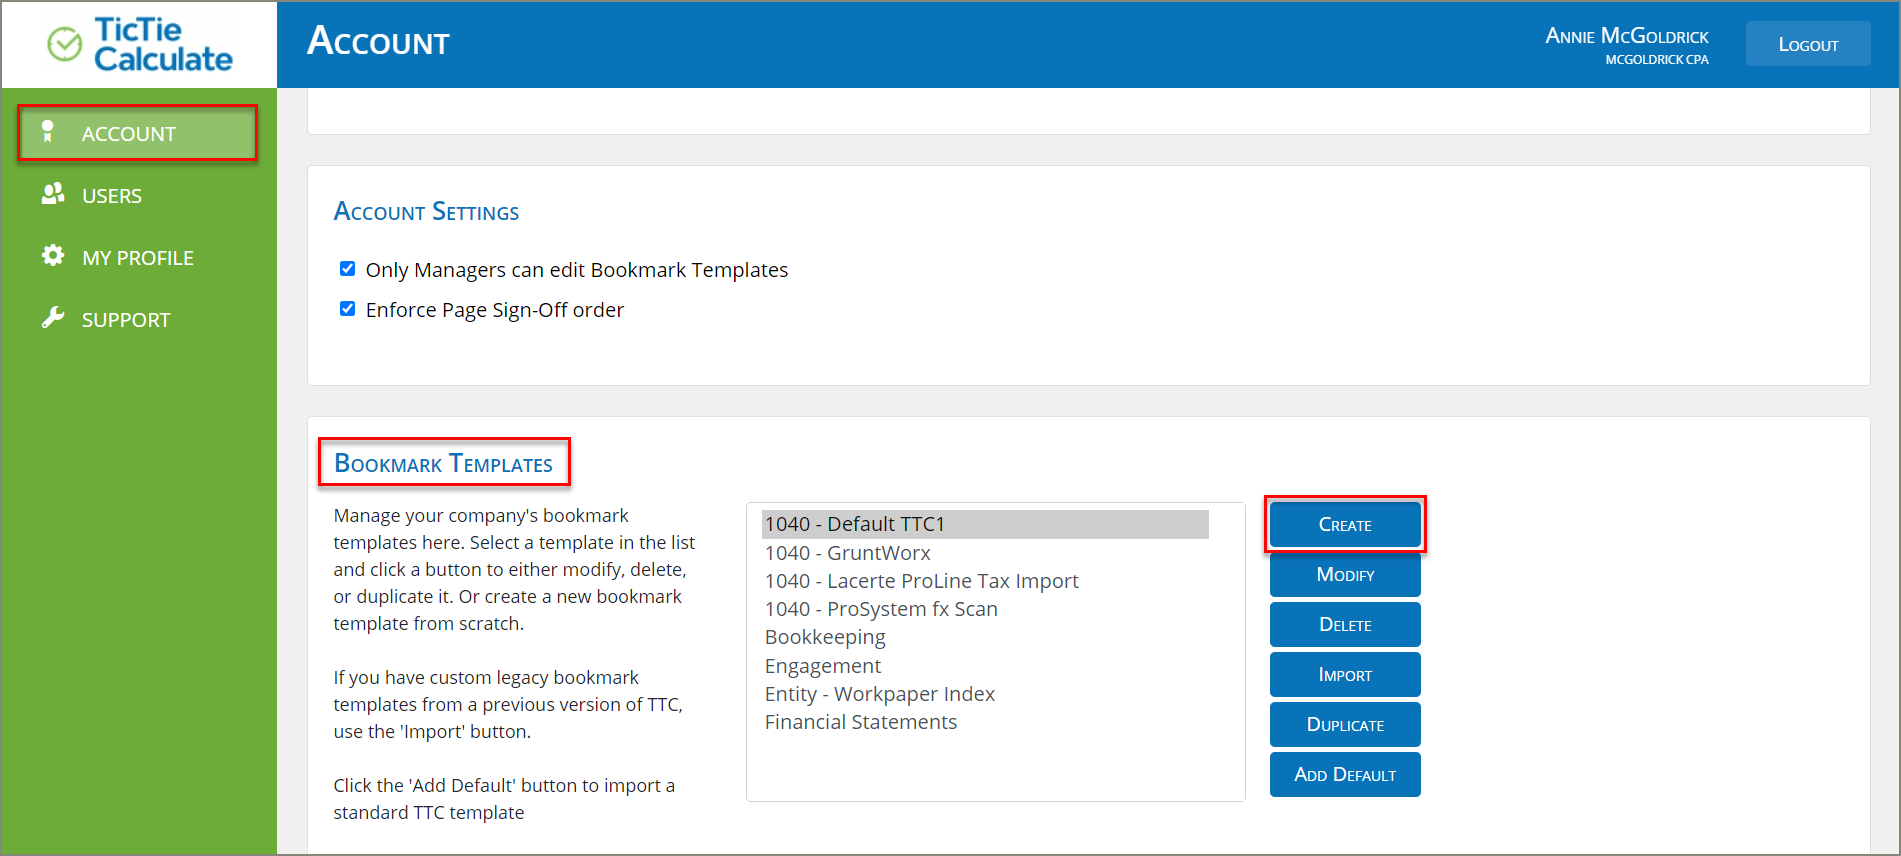The height and width of the screenshot is (856, 1901).
Task: Click the My Profile gear icon
Action: [53, 256]
